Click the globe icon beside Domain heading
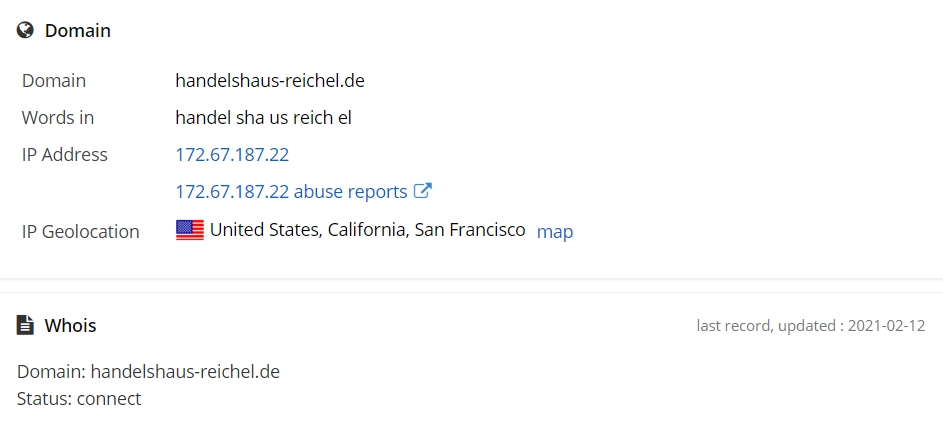This screenshot has width=943, height=421. tap(25, 30)
